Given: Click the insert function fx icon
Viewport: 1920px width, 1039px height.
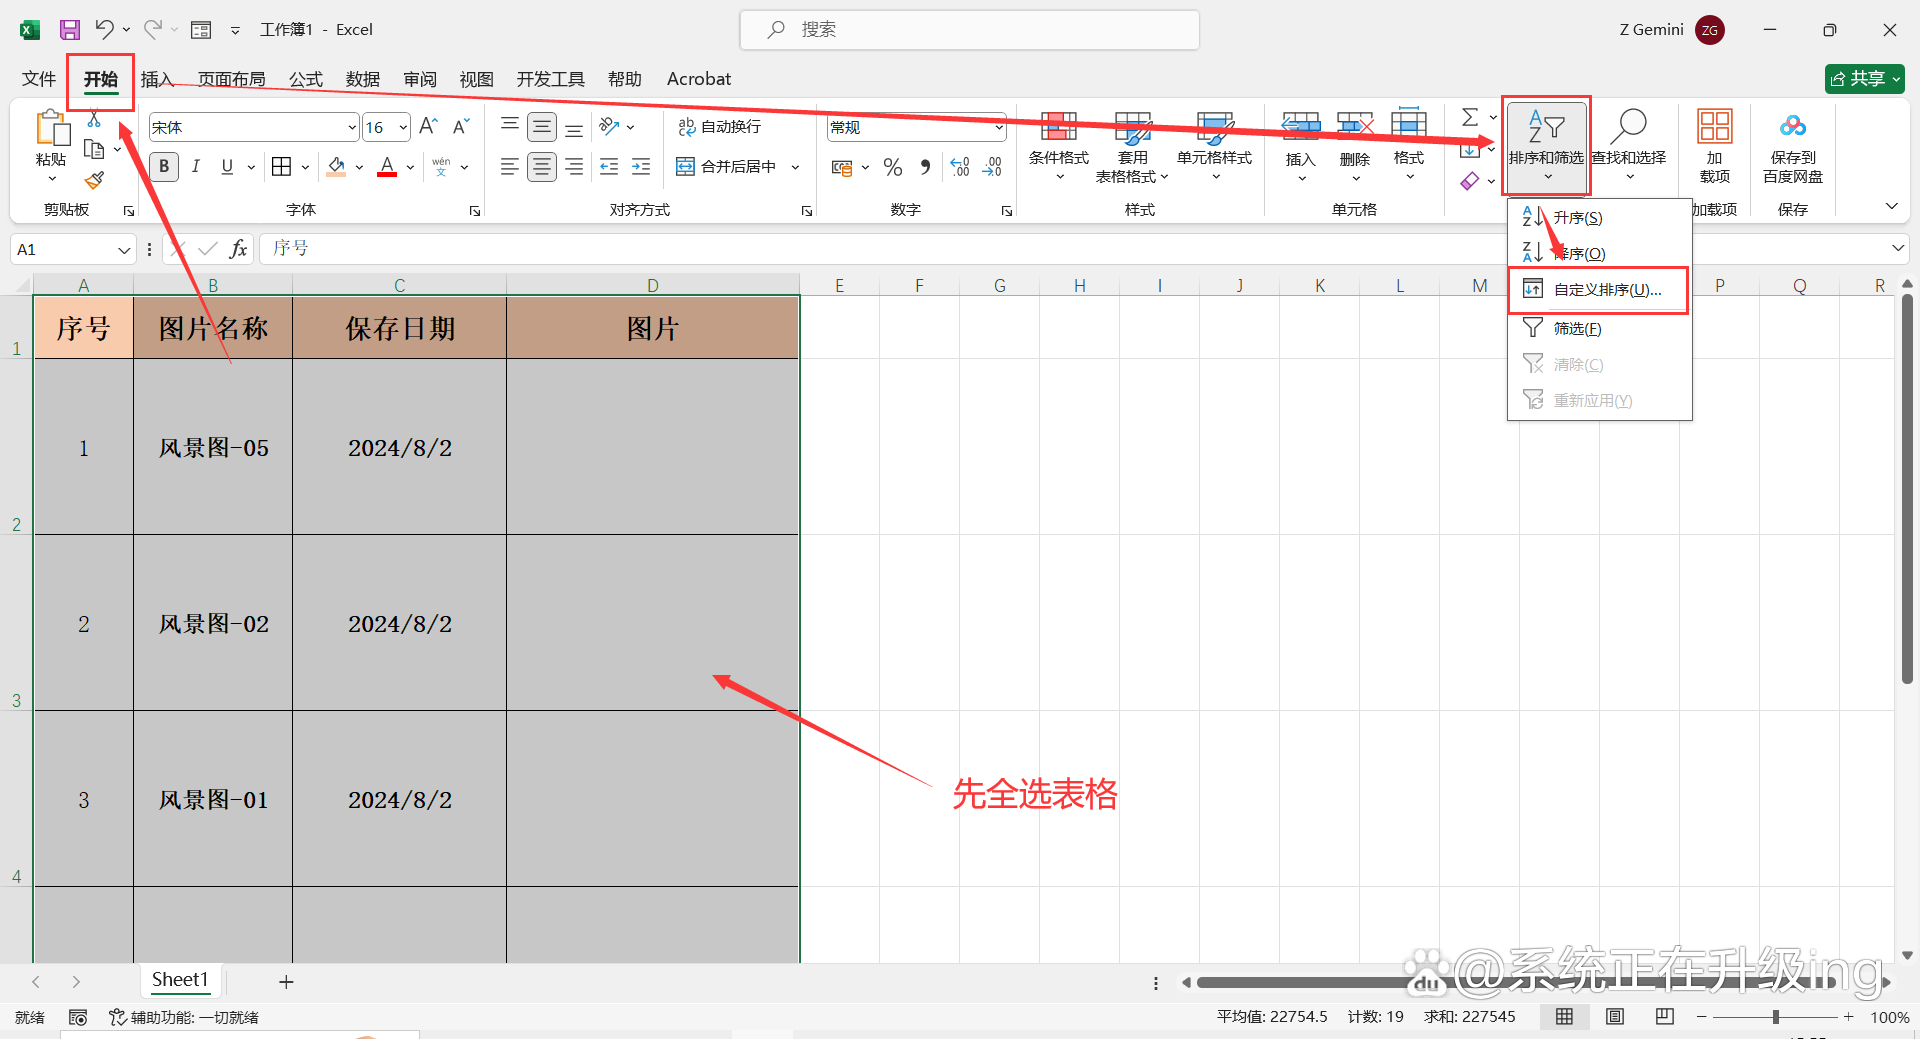Looking at the screenshot, I should click(238, 249).
